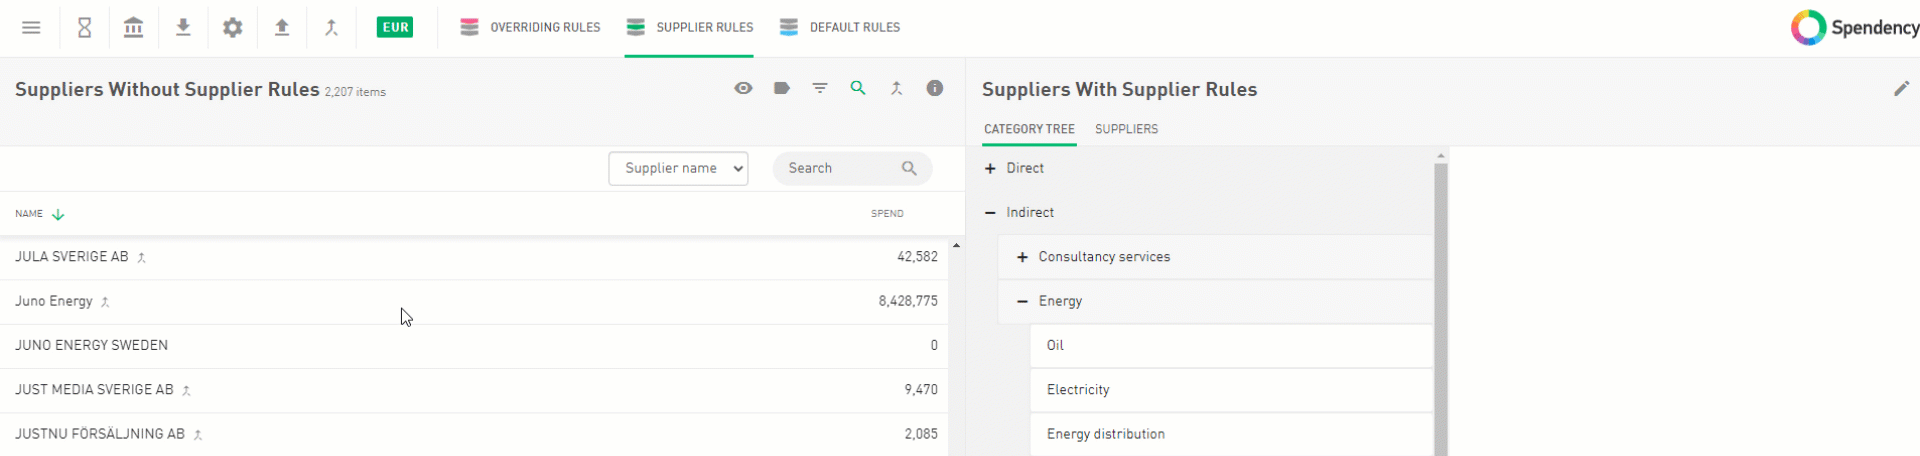The image size is (1920, 456).
Task: Switch to the Overriding Rules tab
Action: click(x=530, y=28)
